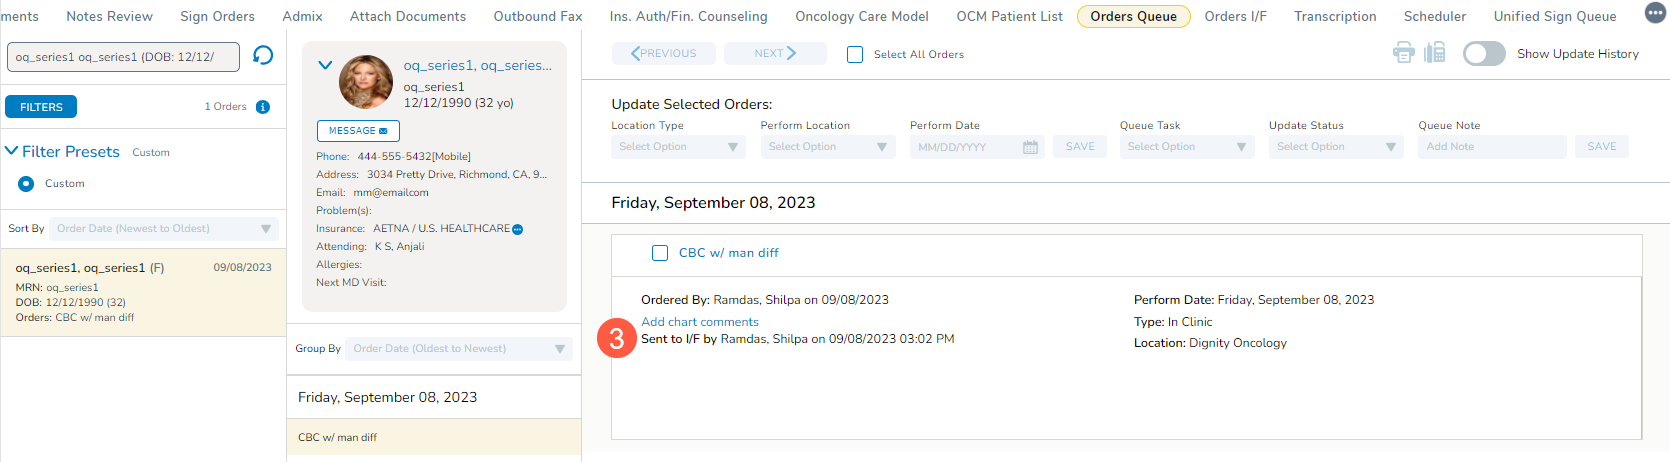
Task: Tick the CBC w/ man diff checkbox
Action: pos(660,253)
